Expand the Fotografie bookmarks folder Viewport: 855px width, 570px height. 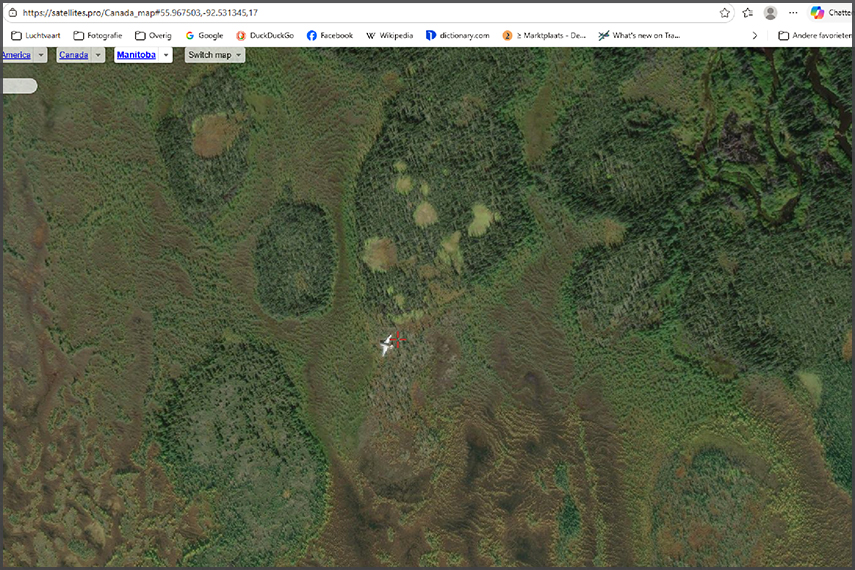(98, 35)
